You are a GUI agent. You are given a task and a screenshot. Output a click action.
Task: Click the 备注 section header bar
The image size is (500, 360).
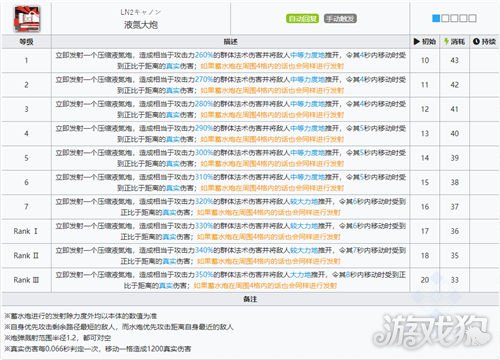click(x=250, y=299)
